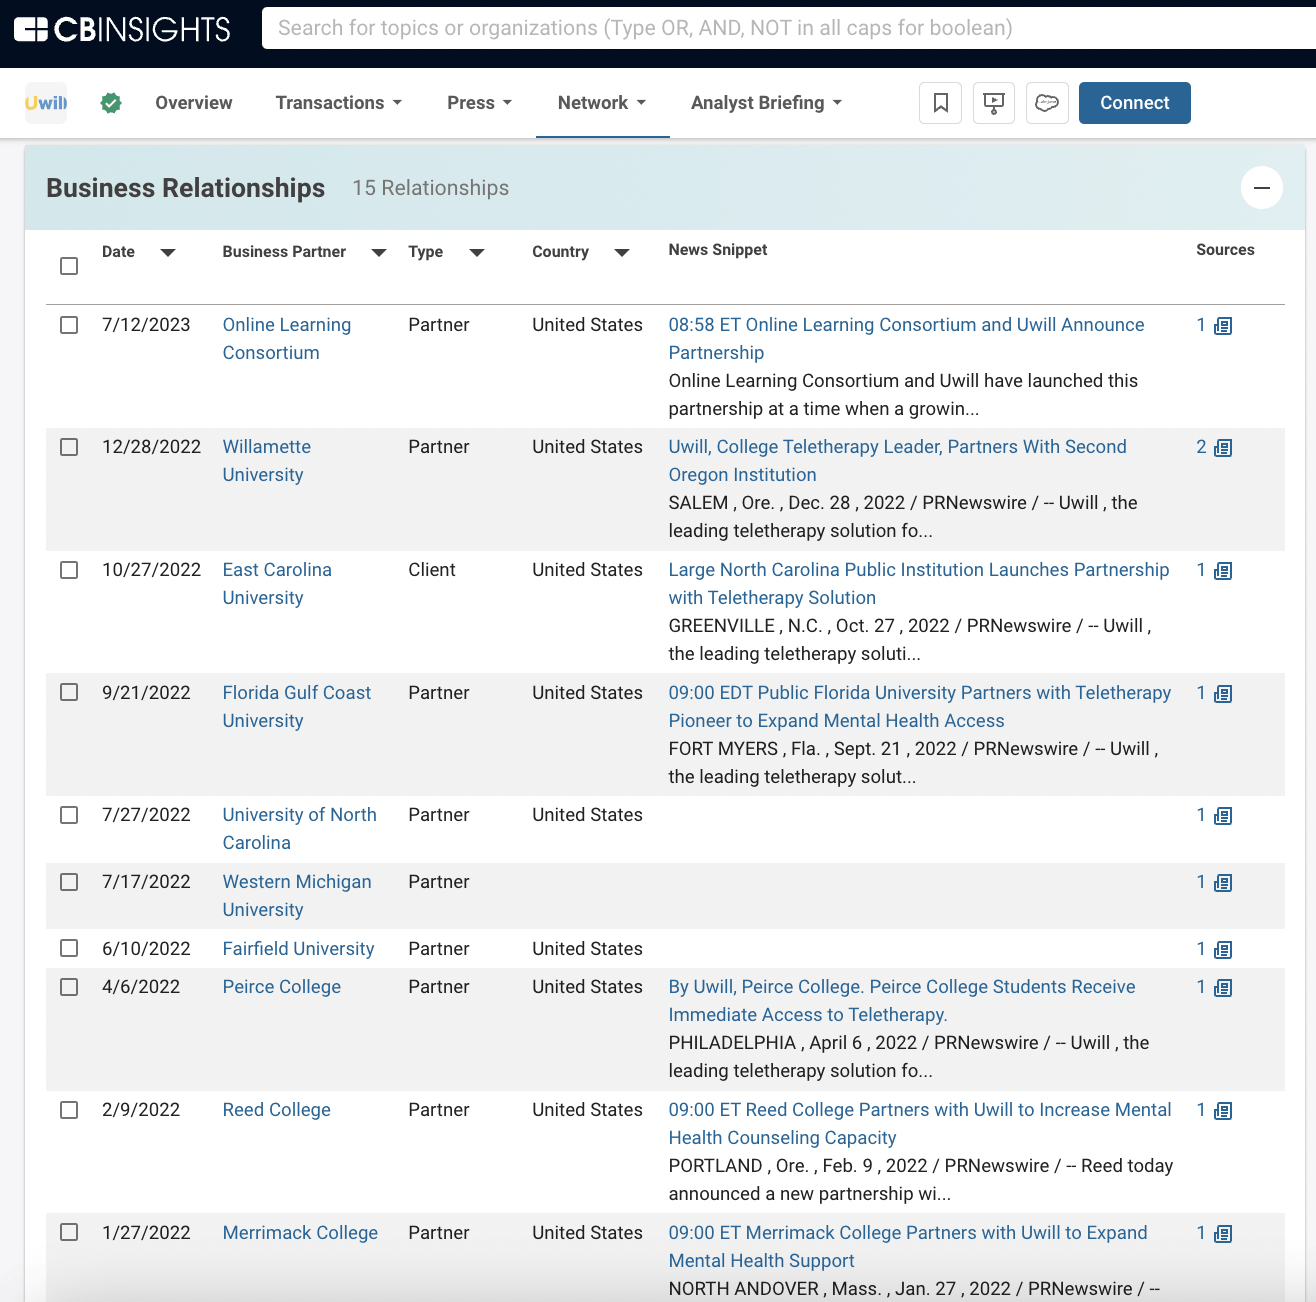Collapse Business Relationships panel with minus icon
Screen dimensions: 1316x1302
coord(1261,188)
